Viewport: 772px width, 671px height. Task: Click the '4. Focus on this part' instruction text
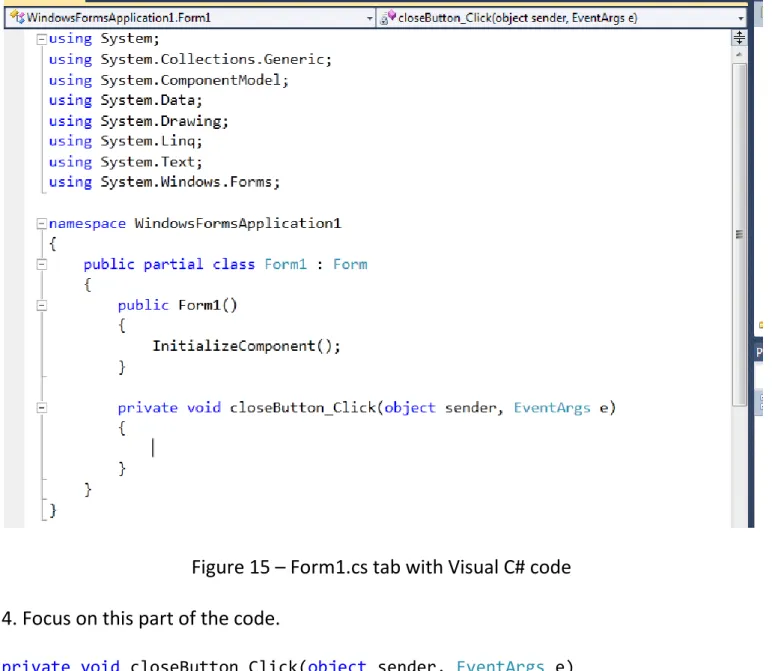pyautogui.click(x=141, y=618)
